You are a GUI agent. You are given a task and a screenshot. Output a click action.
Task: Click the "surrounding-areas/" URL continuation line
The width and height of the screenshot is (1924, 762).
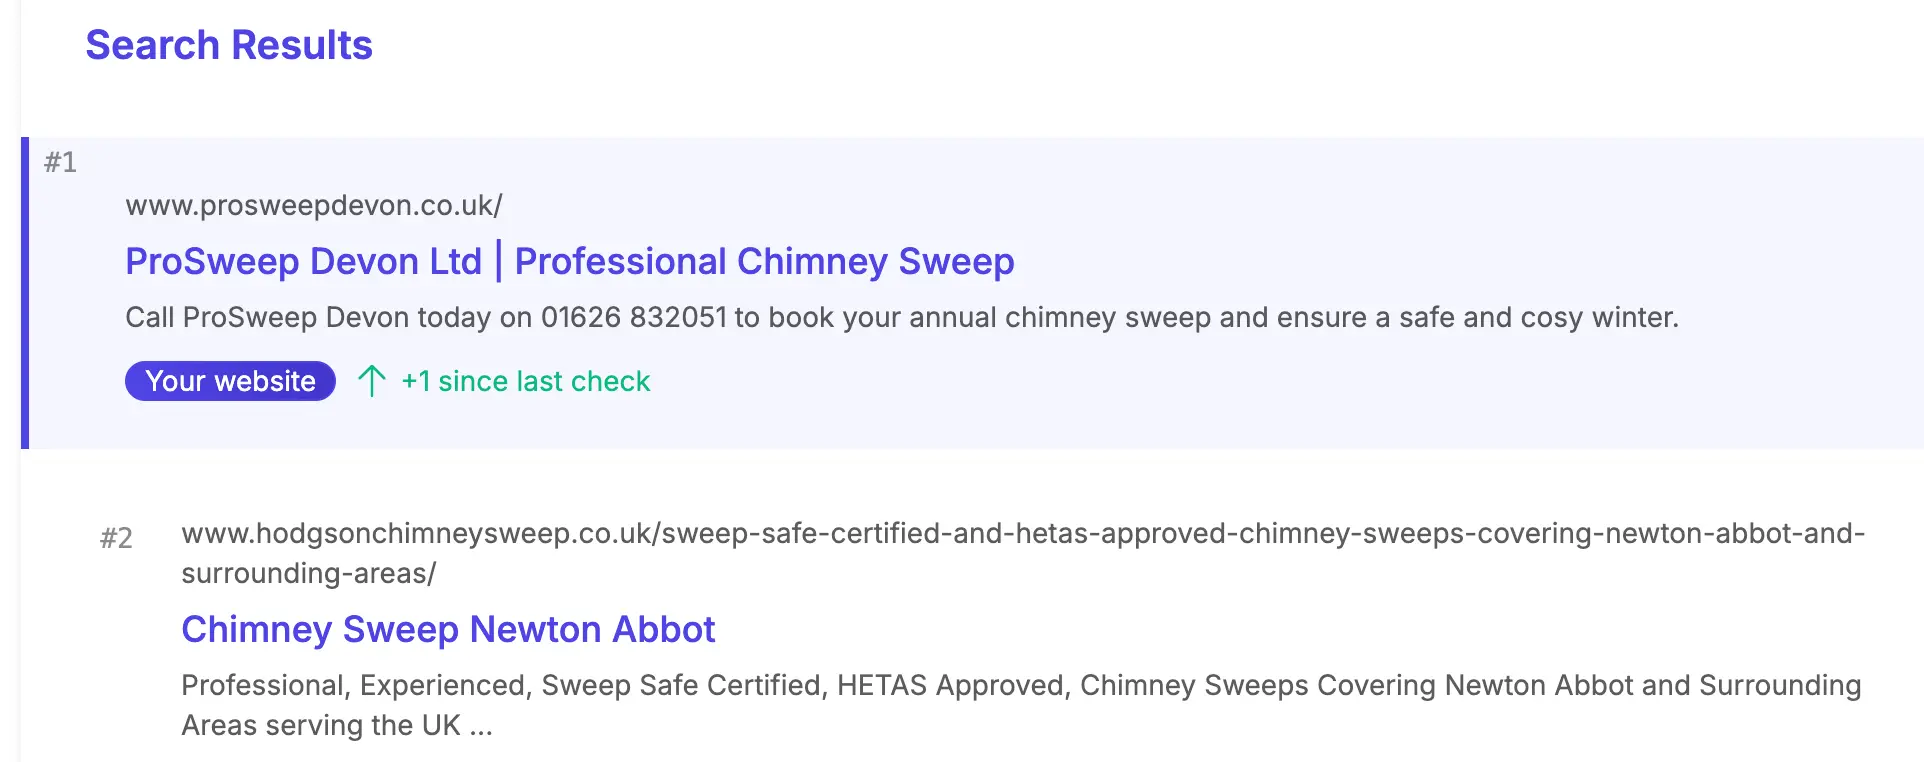coord(308,573)
